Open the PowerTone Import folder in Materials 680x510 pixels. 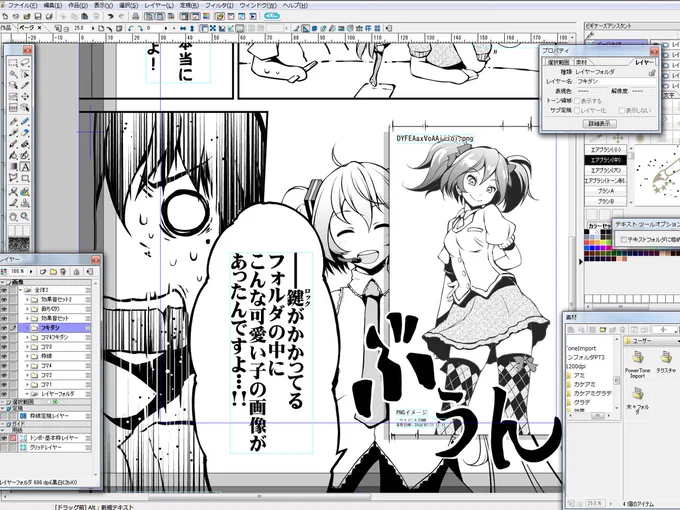637,365
